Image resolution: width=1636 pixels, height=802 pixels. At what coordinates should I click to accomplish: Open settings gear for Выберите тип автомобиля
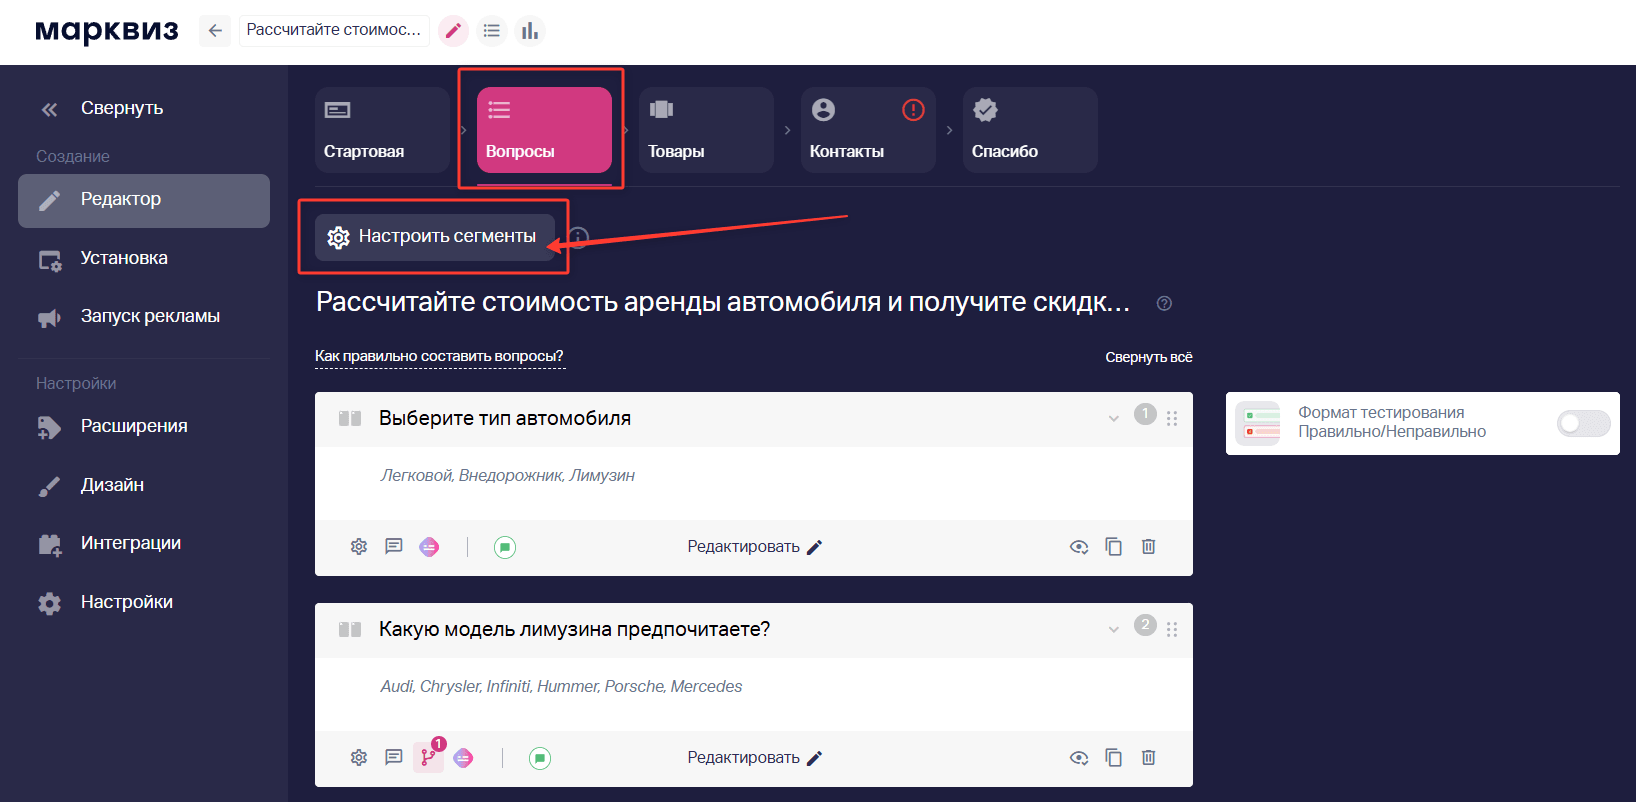point(359,547)
